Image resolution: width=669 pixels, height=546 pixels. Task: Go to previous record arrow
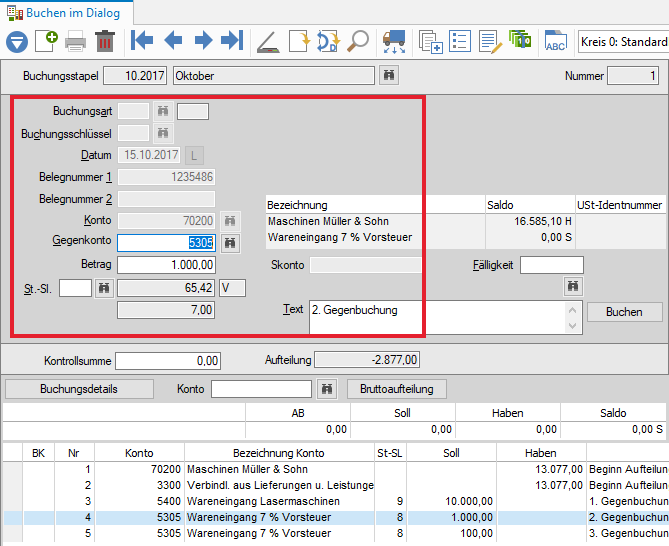(173, 41)
